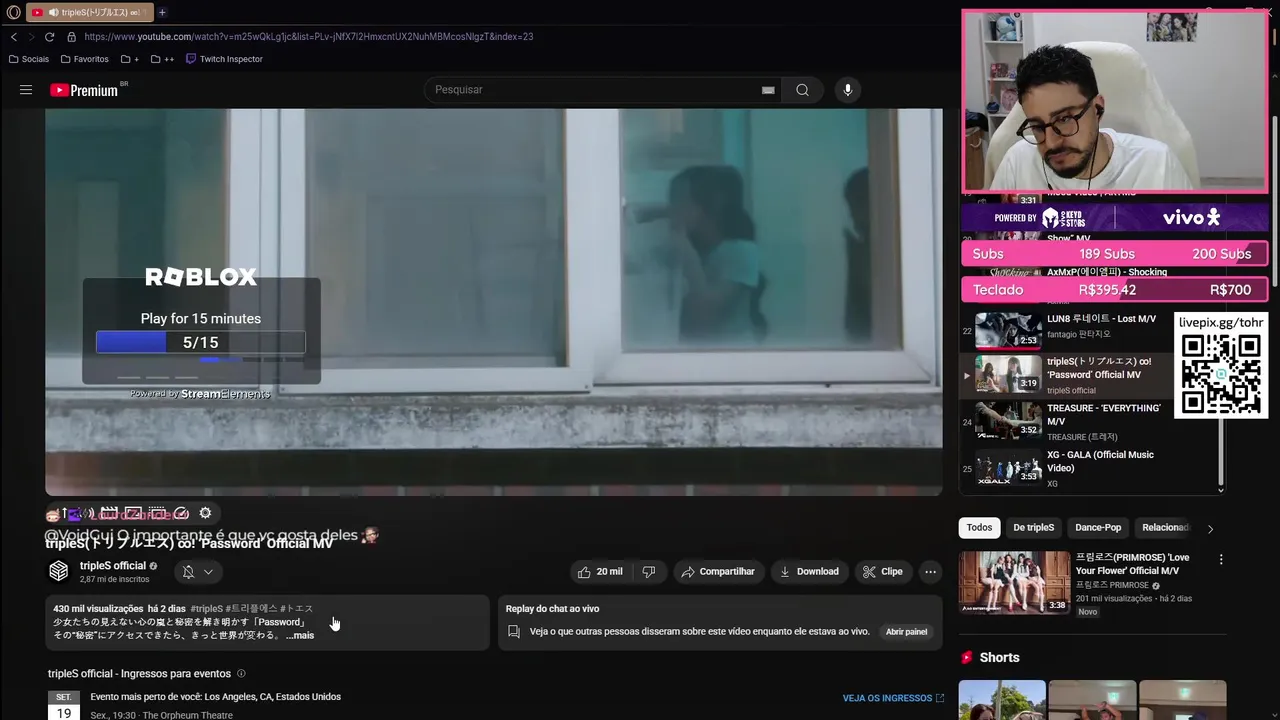Click the SET. 19 event date tile
The width and height of the screenshot is (1280, 720).
point(64,705)
